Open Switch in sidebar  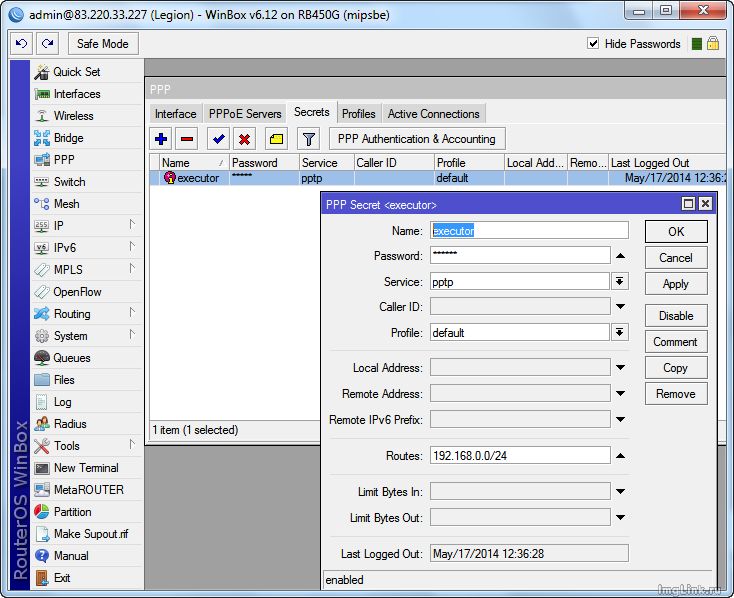click(87, 182)
